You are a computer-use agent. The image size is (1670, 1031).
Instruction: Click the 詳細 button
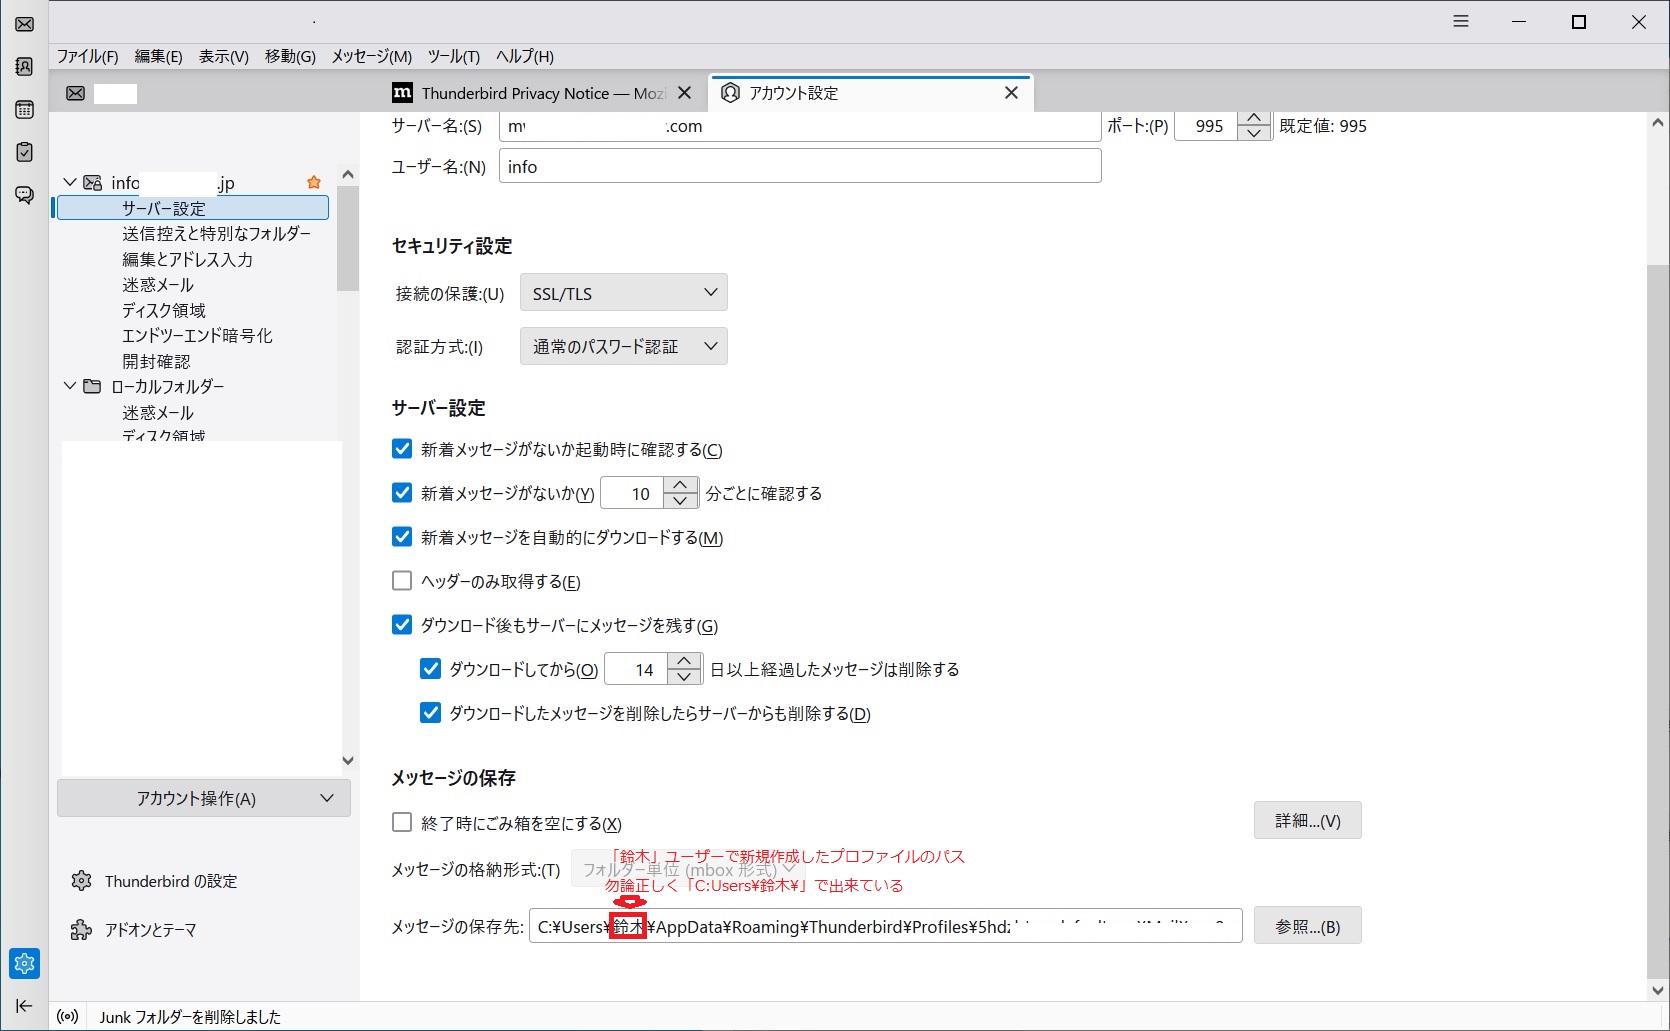[x=1307, y=821]
